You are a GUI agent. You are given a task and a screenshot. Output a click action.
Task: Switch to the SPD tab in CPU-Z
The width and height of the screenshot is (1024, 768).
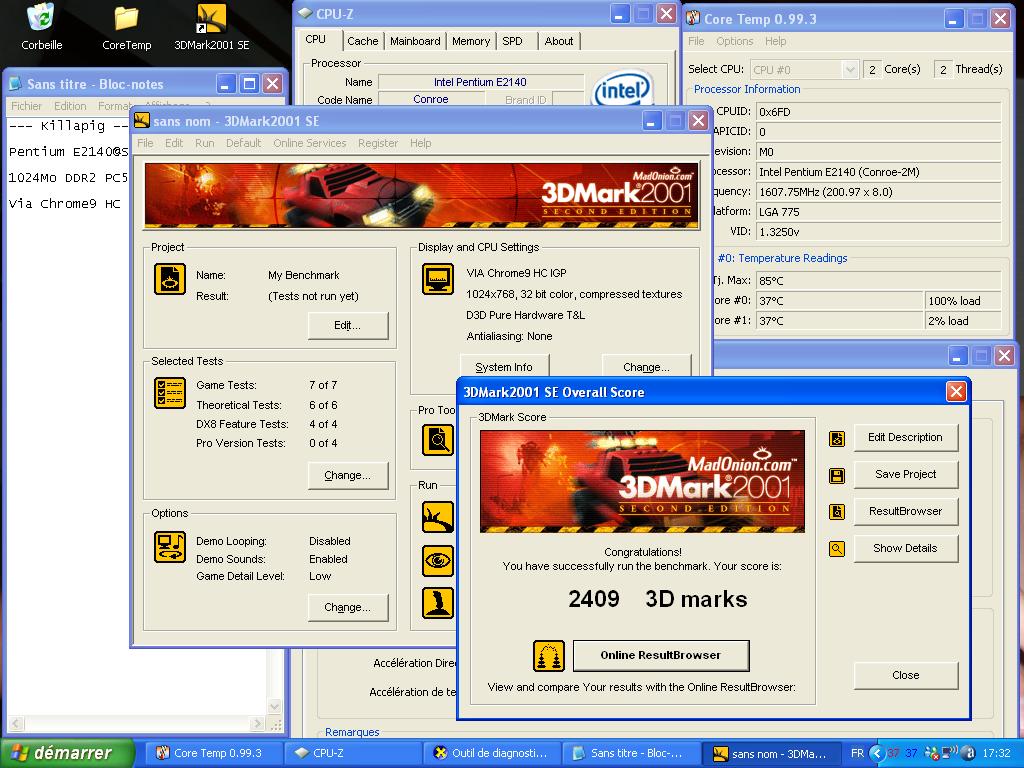pos(513,41)
